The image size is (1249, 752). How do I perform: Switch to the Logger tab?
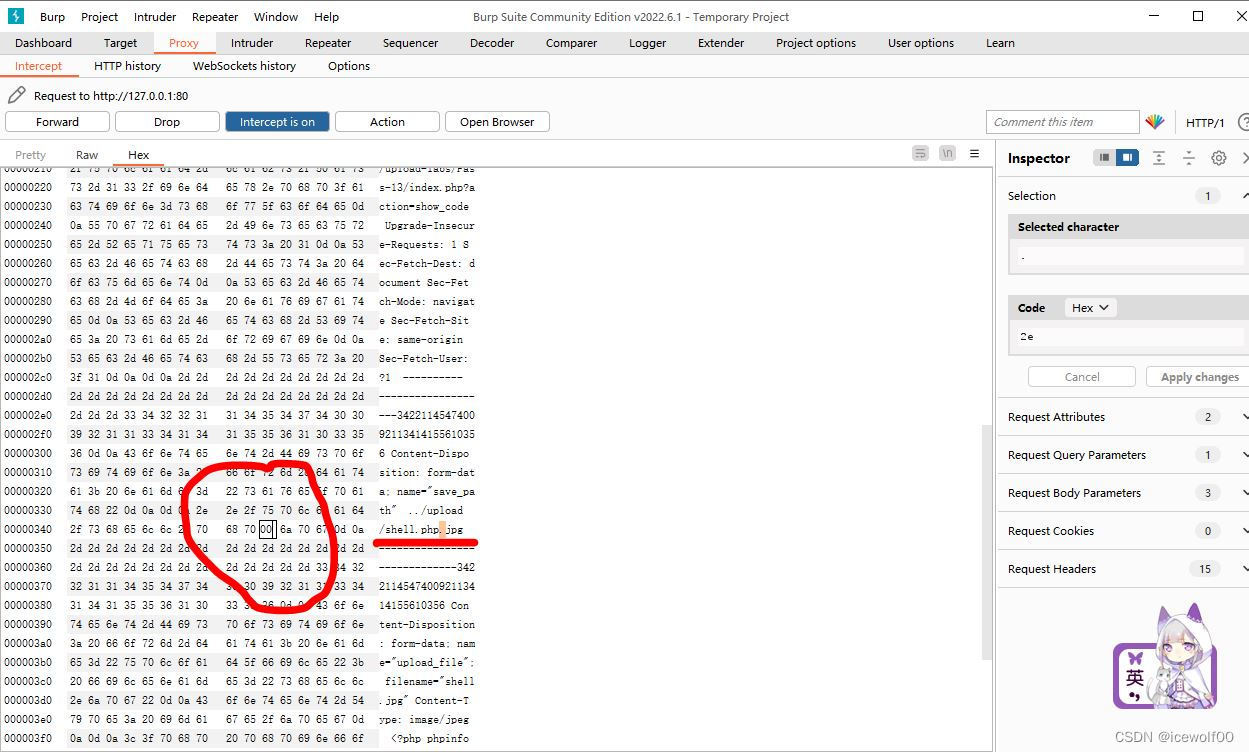(647, 43)
